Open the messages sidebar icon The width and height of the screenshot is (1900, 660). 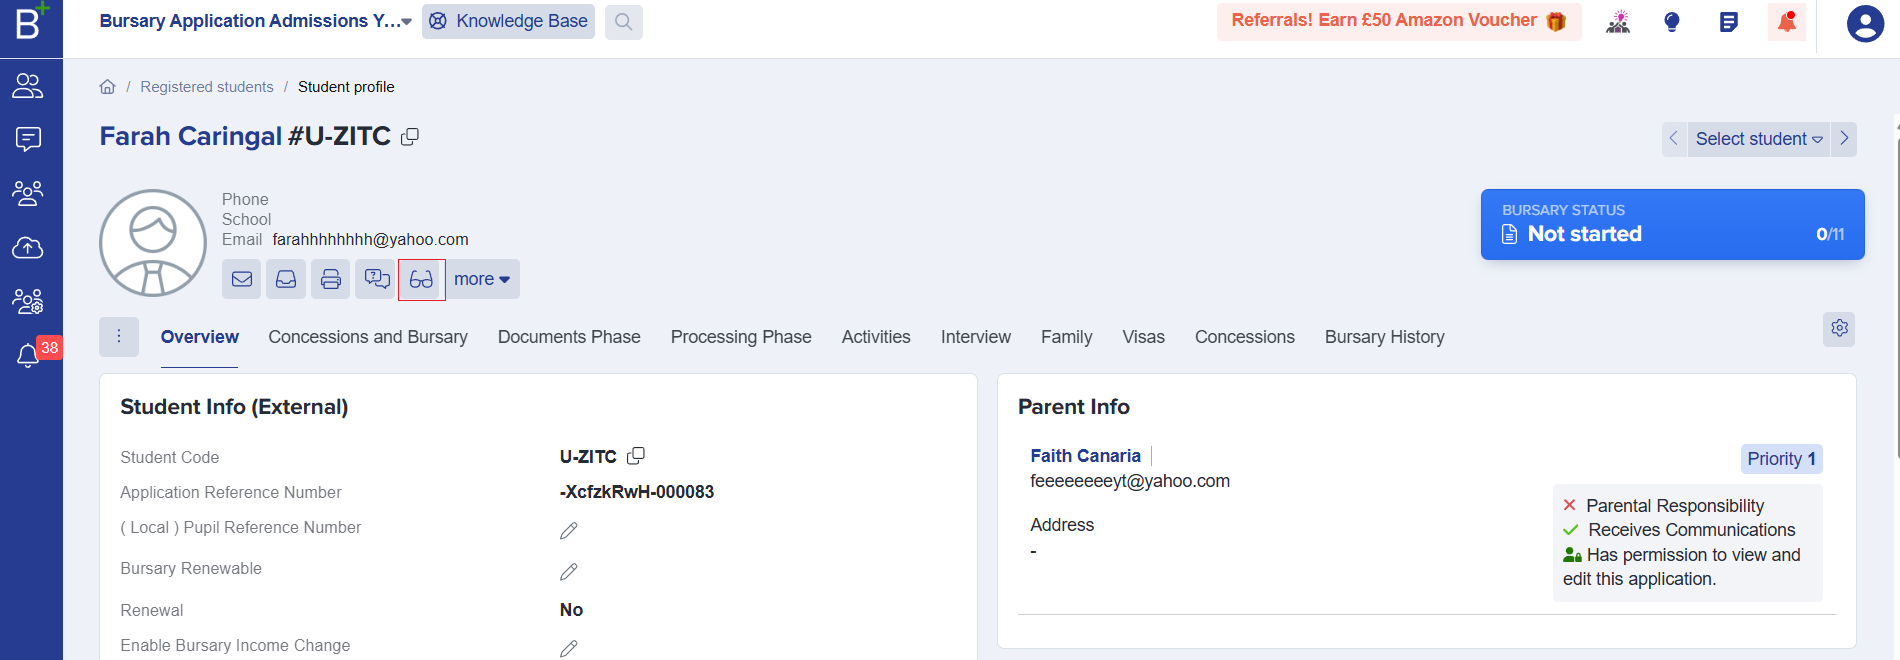(28, 139)
